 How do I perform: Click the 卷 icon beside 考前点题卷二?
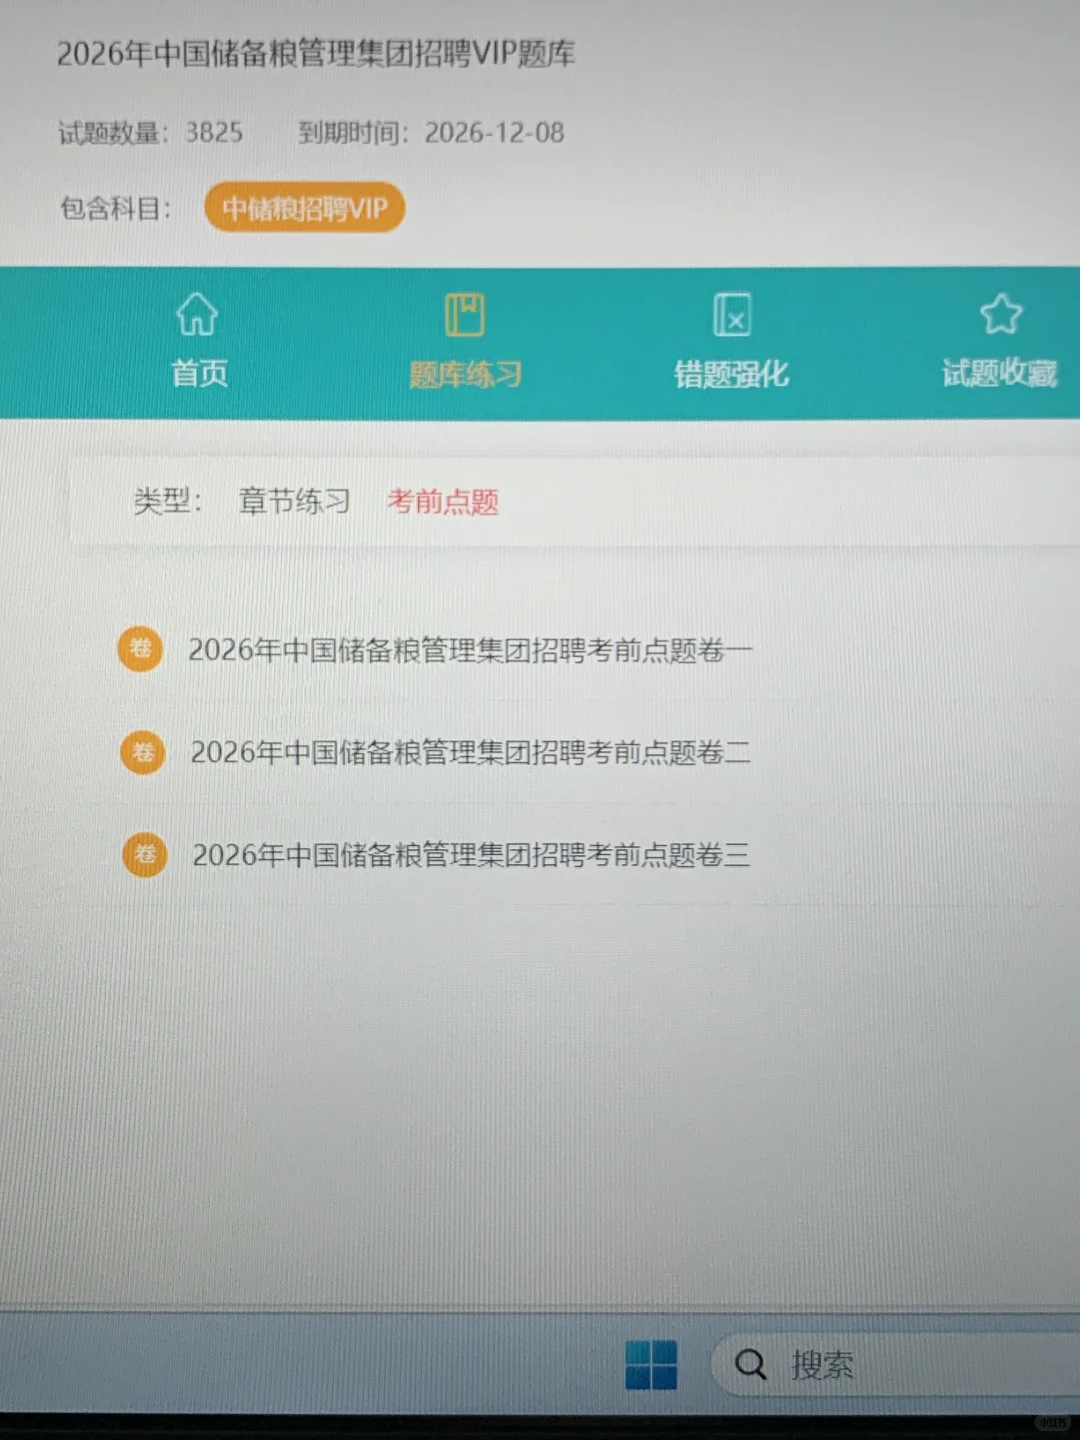coord(143,752)
